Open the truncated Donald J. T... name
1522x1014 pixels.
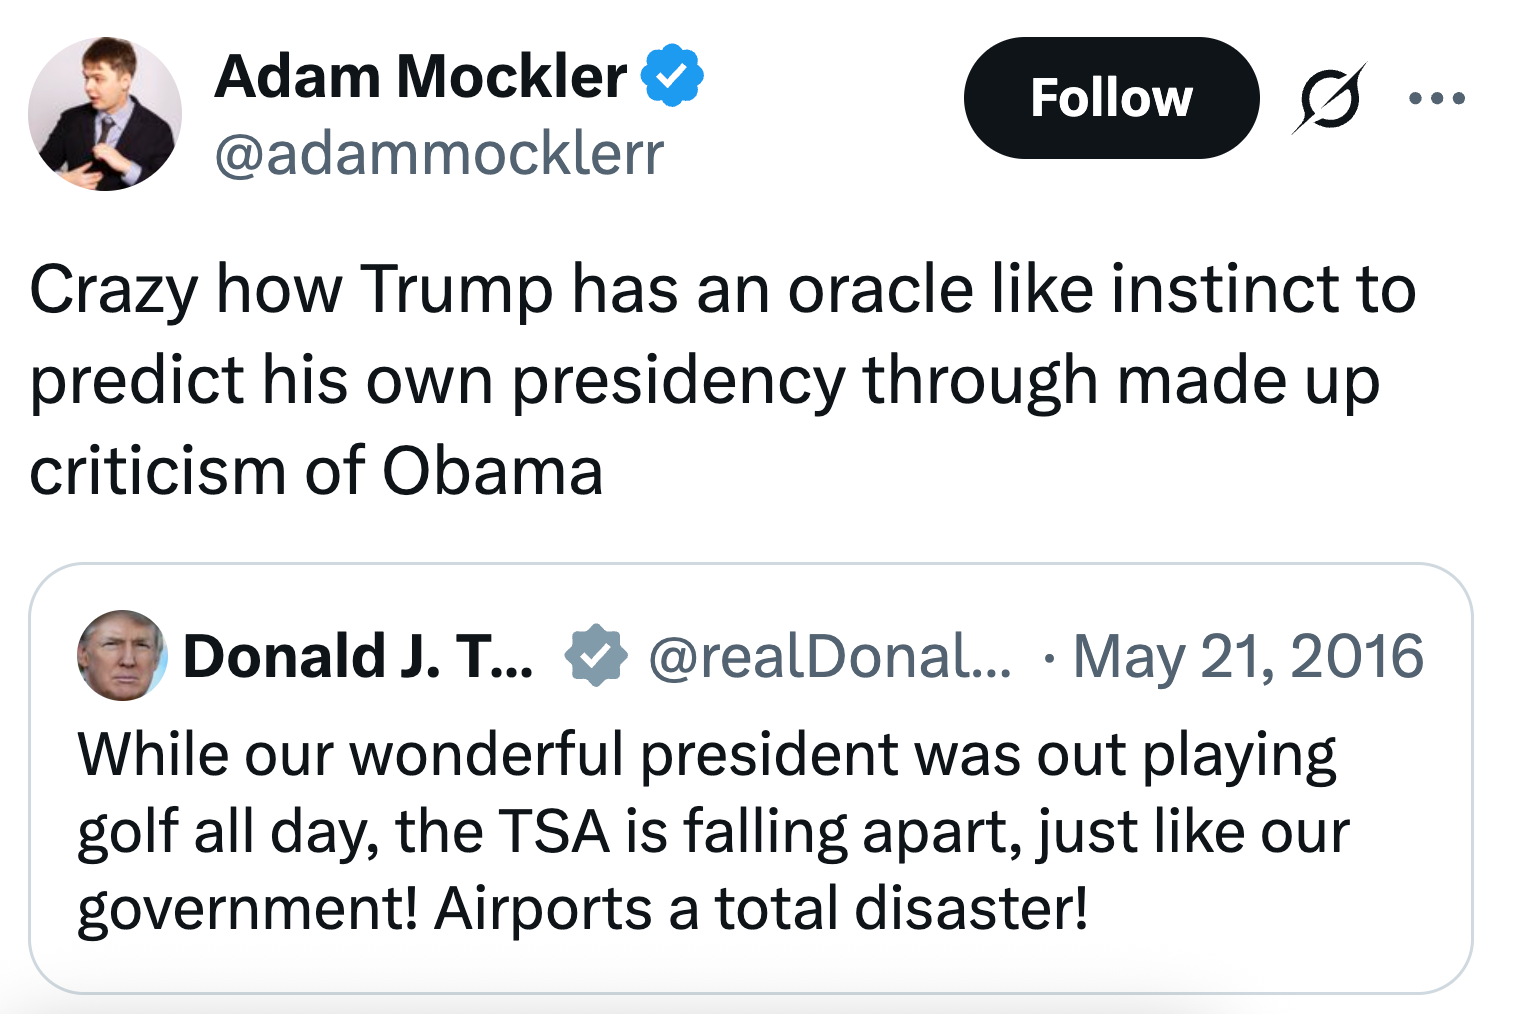pos(357,657)
